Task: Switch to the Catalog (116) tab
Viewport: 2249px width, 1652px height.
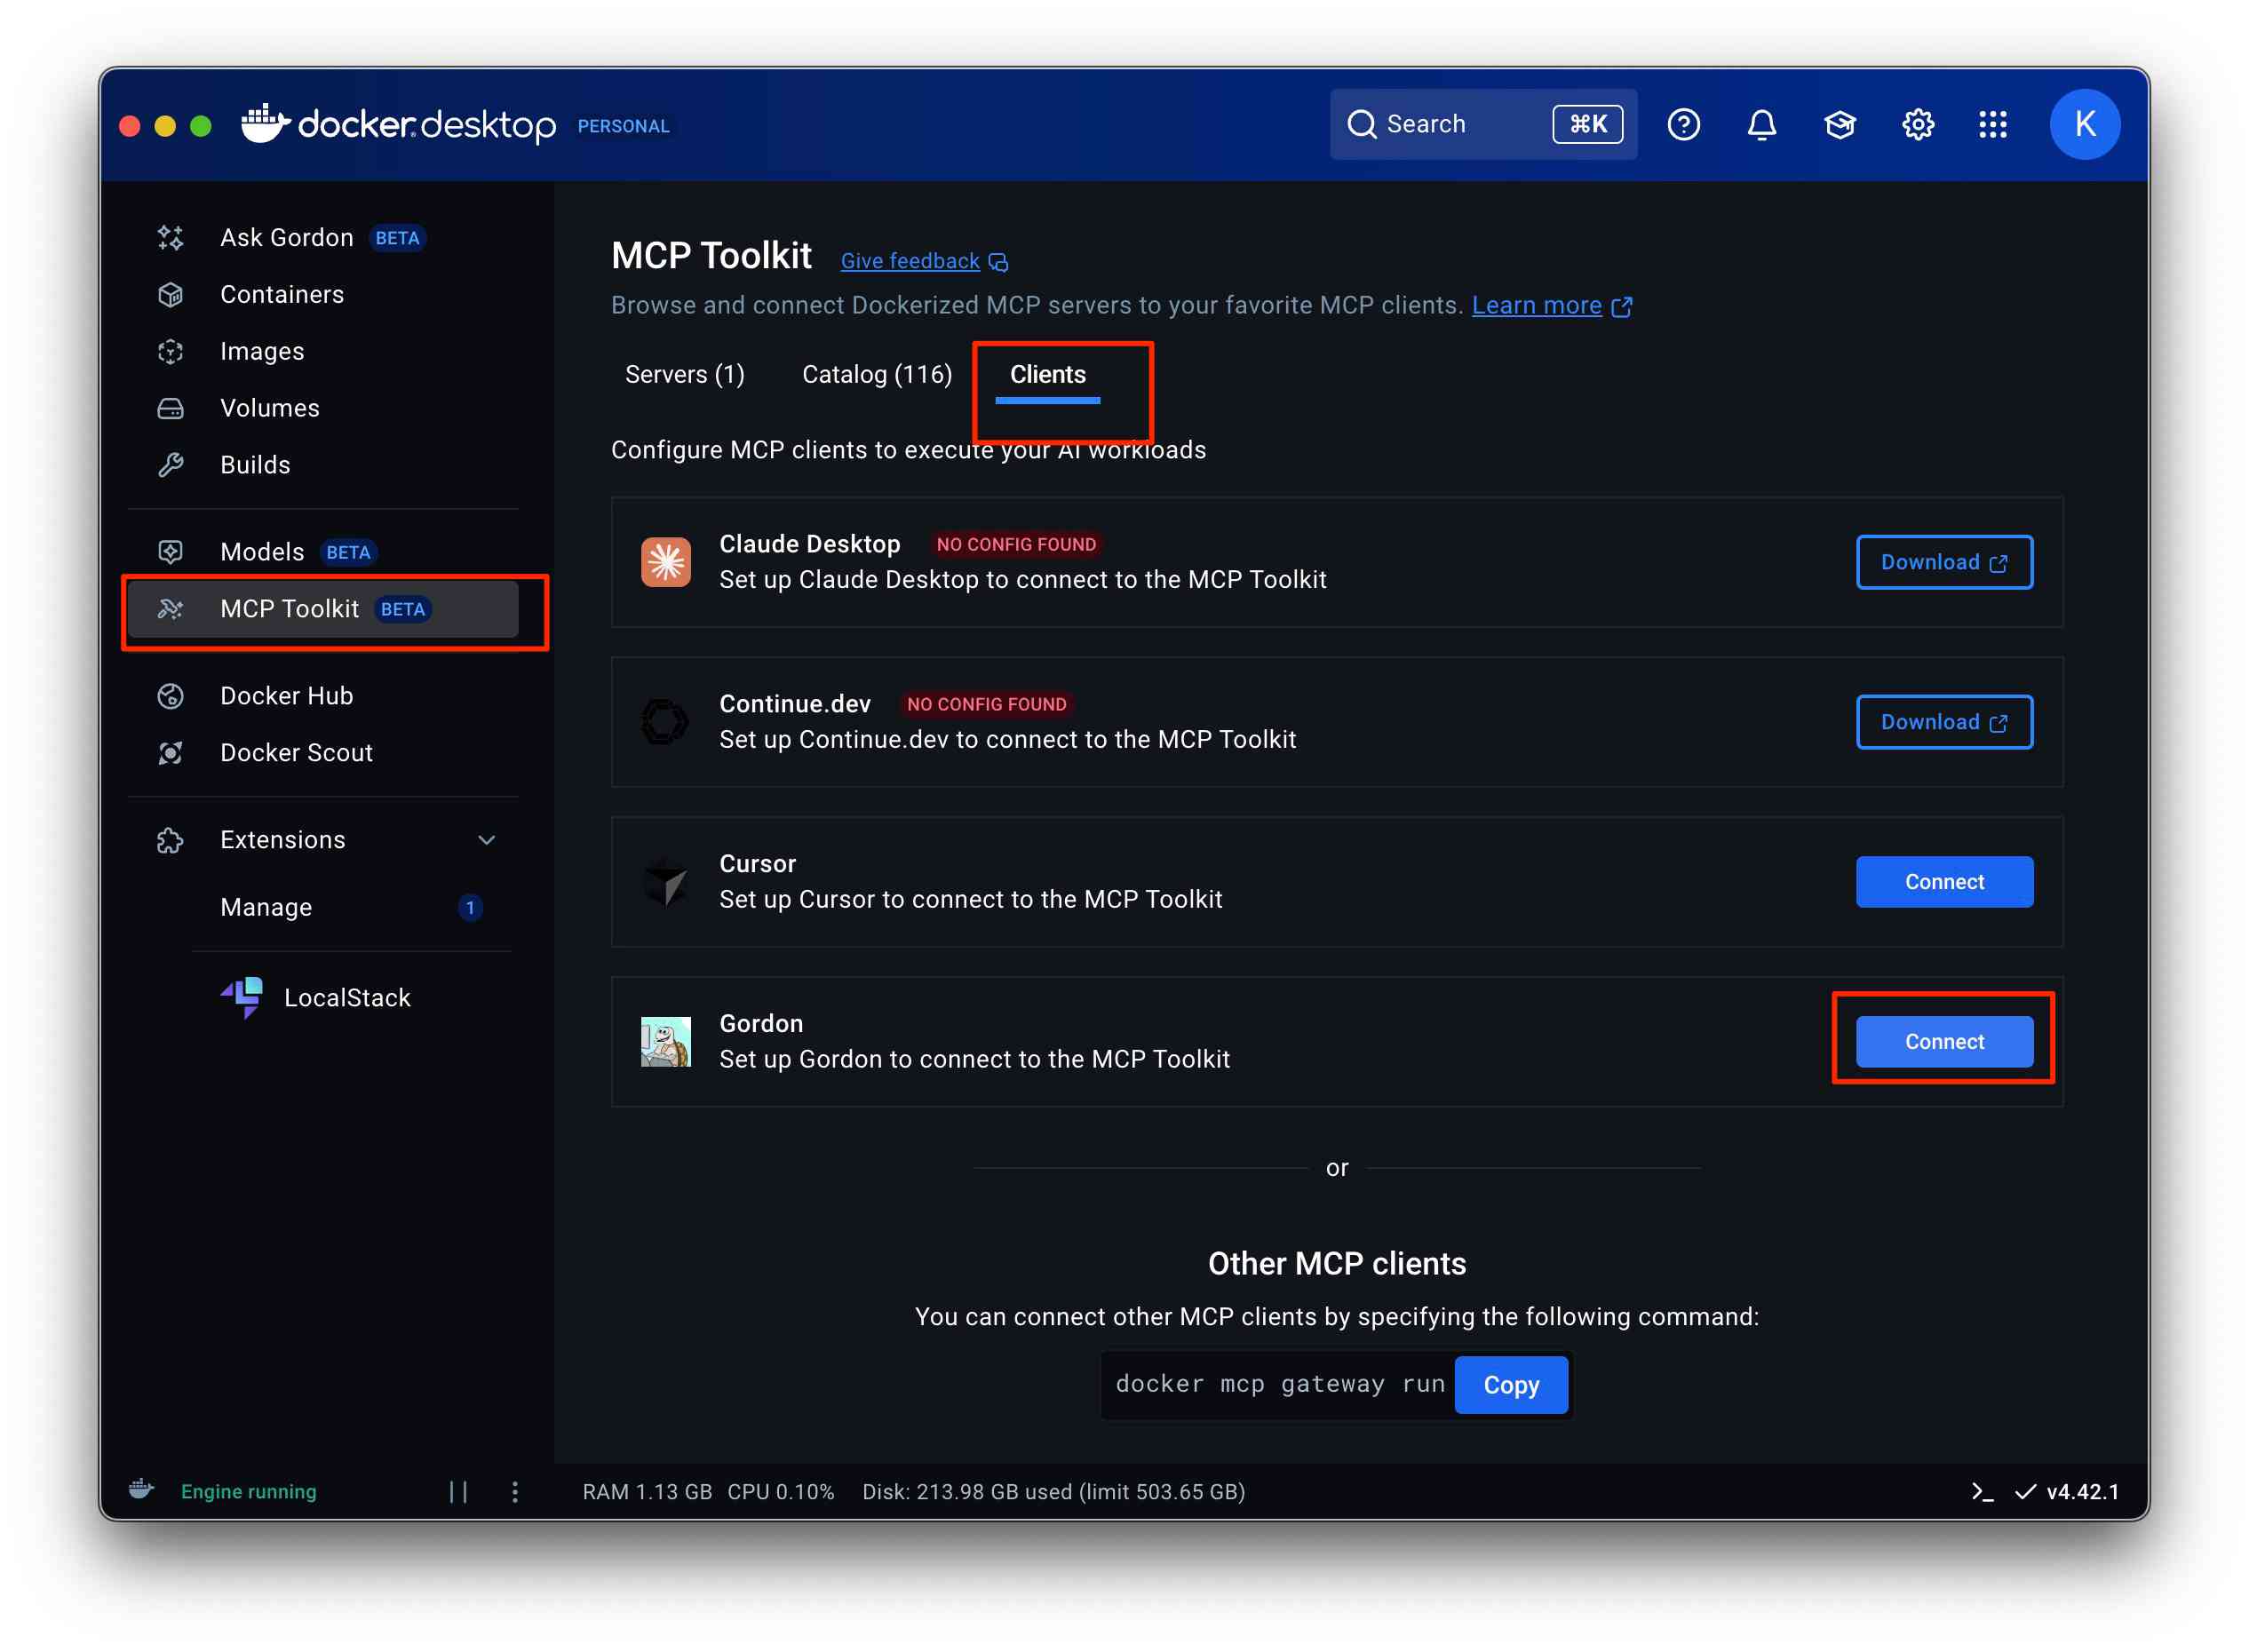Action: coord(876,374)
